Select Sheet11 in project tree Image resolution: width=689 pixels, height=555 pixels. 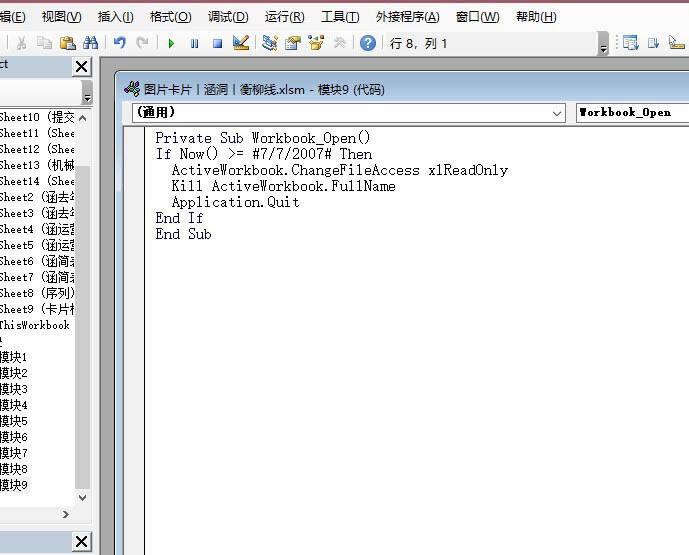[37, 133]
